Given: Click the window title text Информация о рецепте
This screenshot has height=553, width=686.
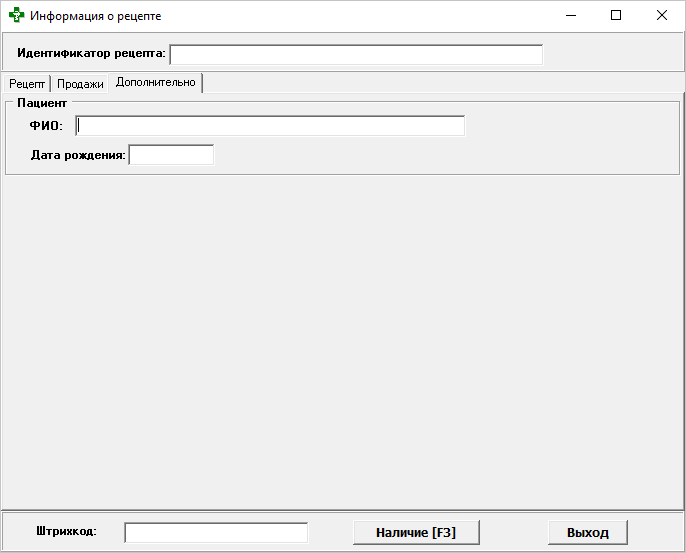Looking at the screenshot, I should click(x=95, y=16).
